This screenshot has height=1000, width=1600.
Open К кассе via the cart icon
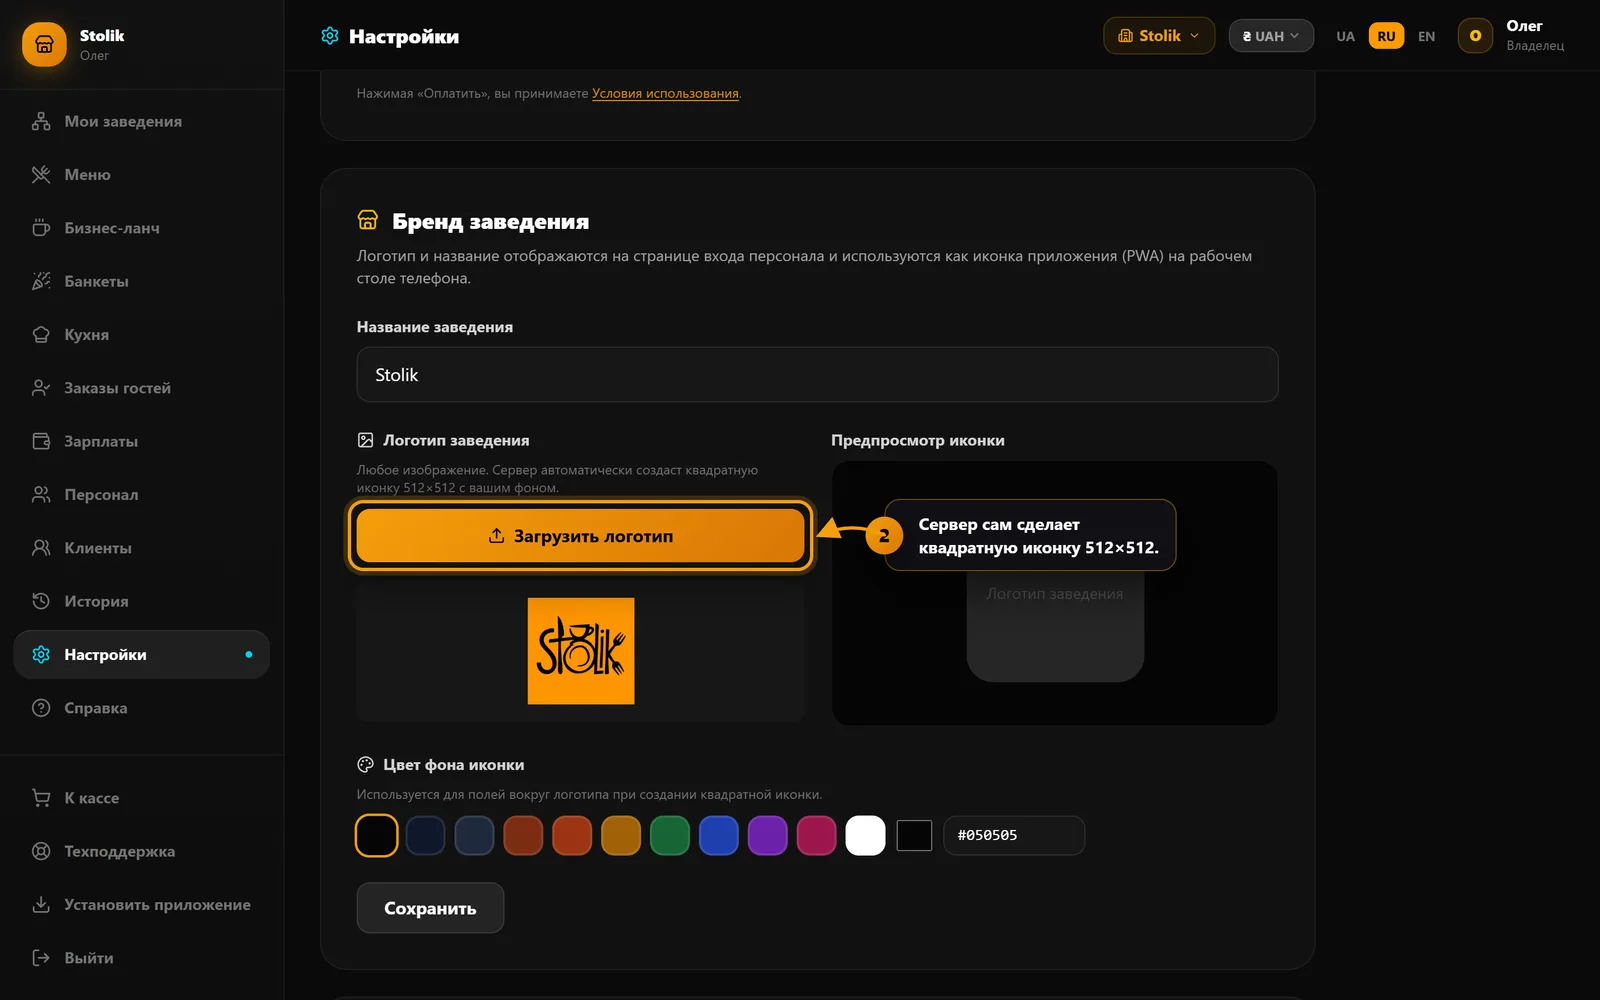point(41,798)
